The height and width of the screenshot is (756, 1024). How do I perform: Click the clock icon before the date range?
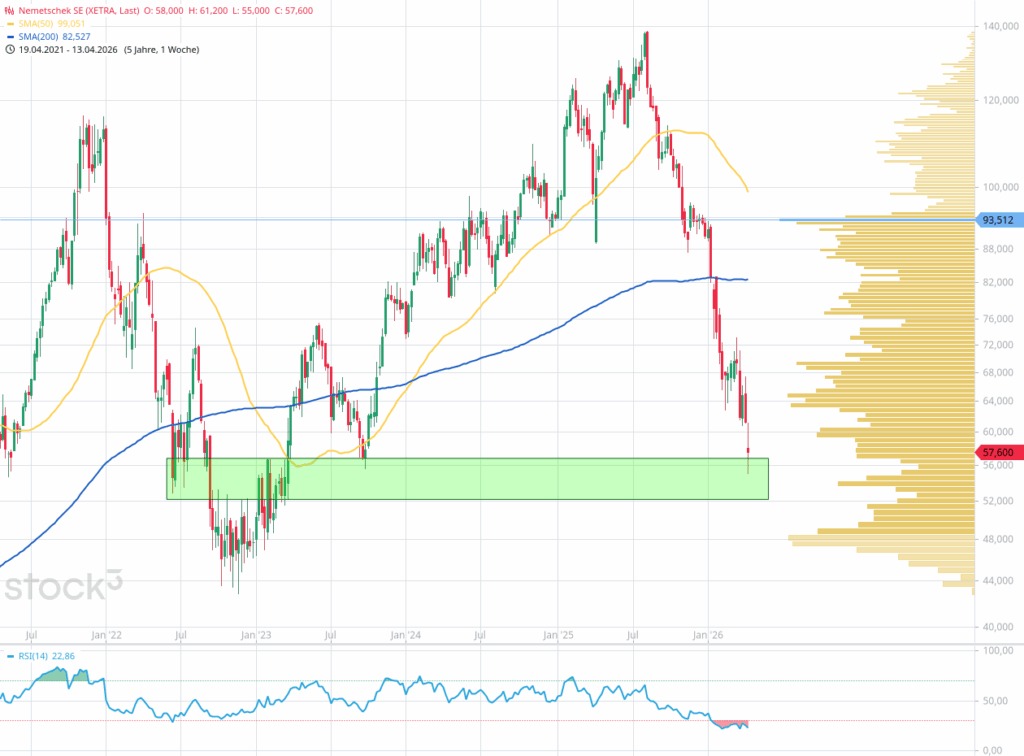point(9,49)
